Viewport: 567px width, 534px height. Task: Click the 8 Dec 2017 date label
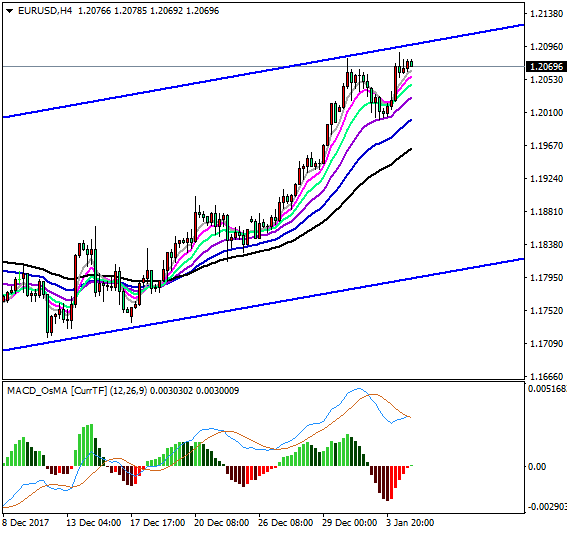tap(25, 523)
